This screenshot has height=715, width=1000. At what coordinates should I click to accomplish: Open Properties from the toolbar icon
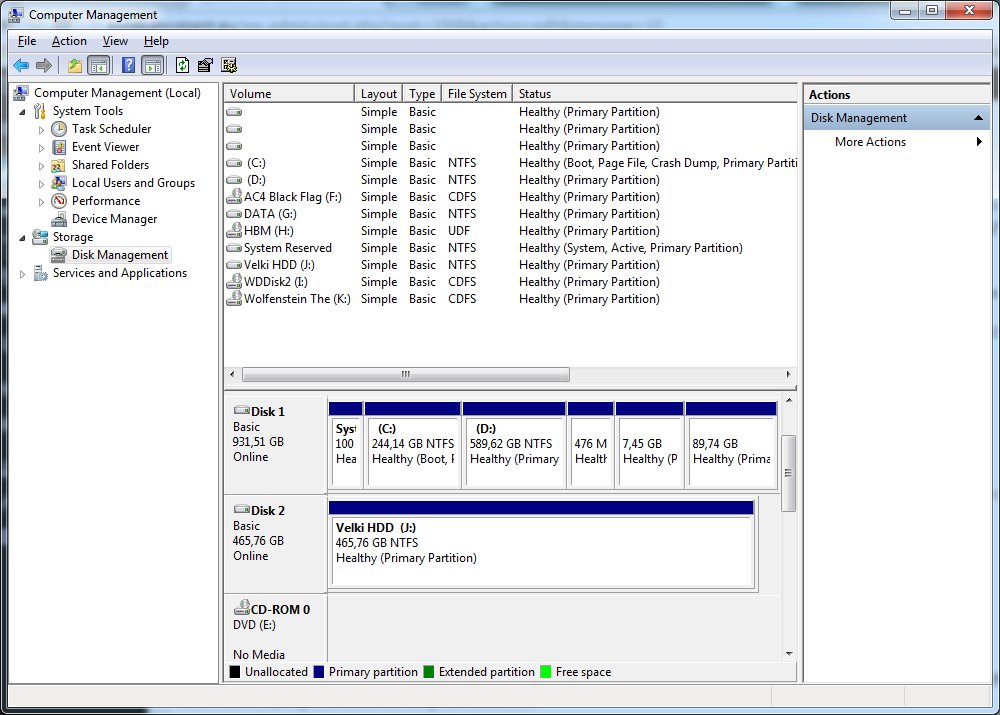pyautogui.click(x=205, y=66)
